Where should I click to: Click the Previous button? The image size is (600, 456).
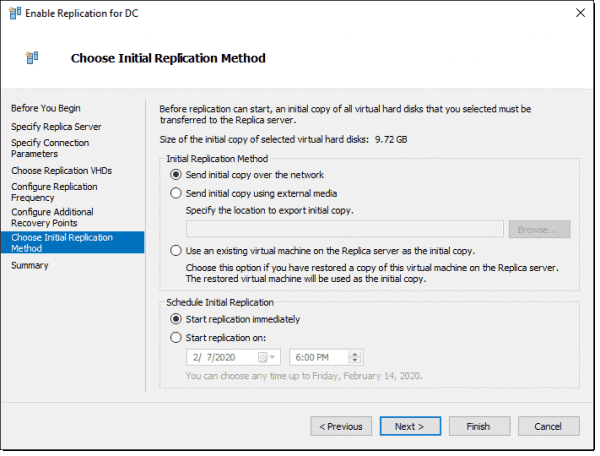tap(341, 426)
